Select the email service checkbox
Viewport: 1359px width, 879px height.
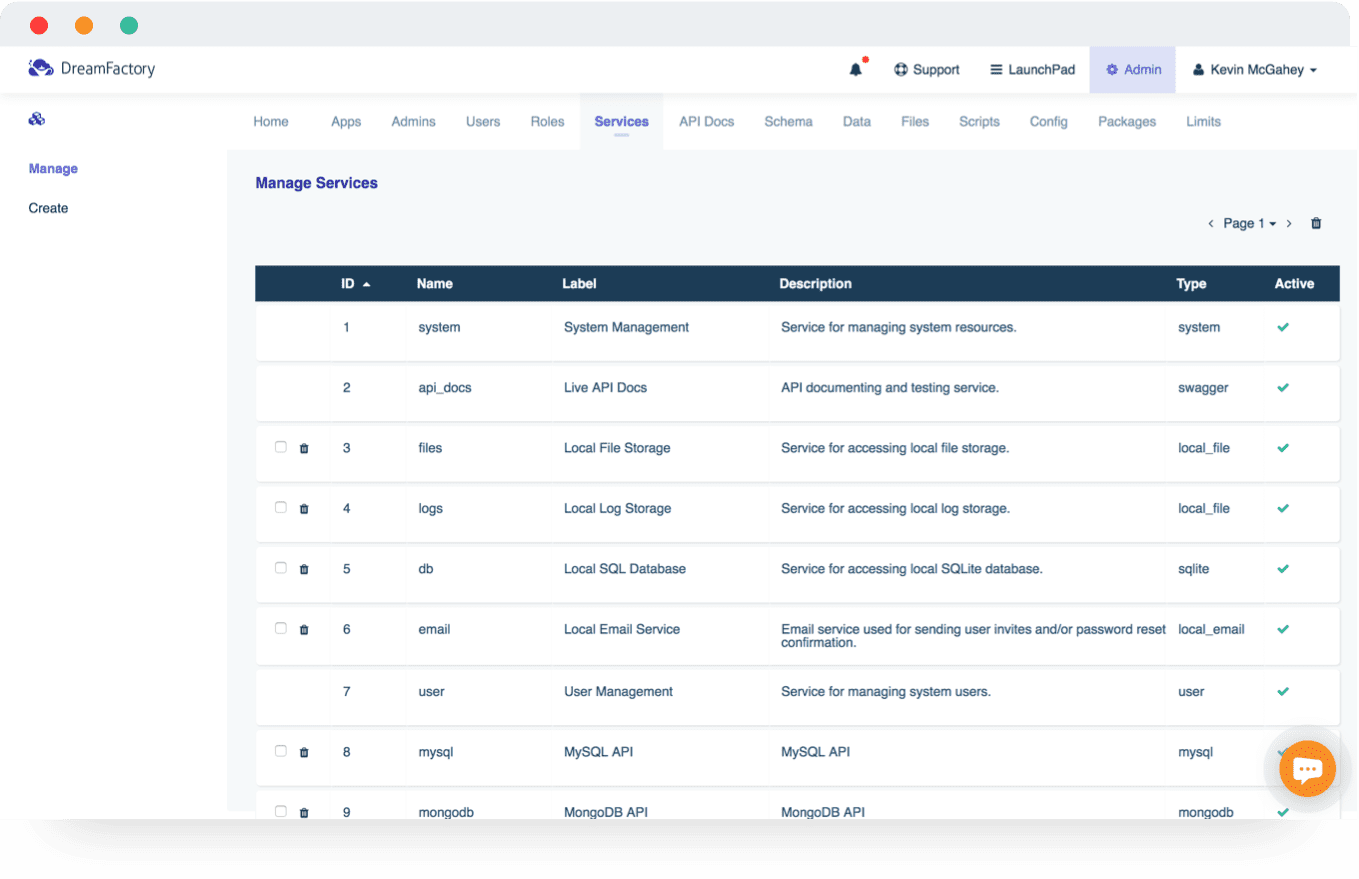coord(281,629)
